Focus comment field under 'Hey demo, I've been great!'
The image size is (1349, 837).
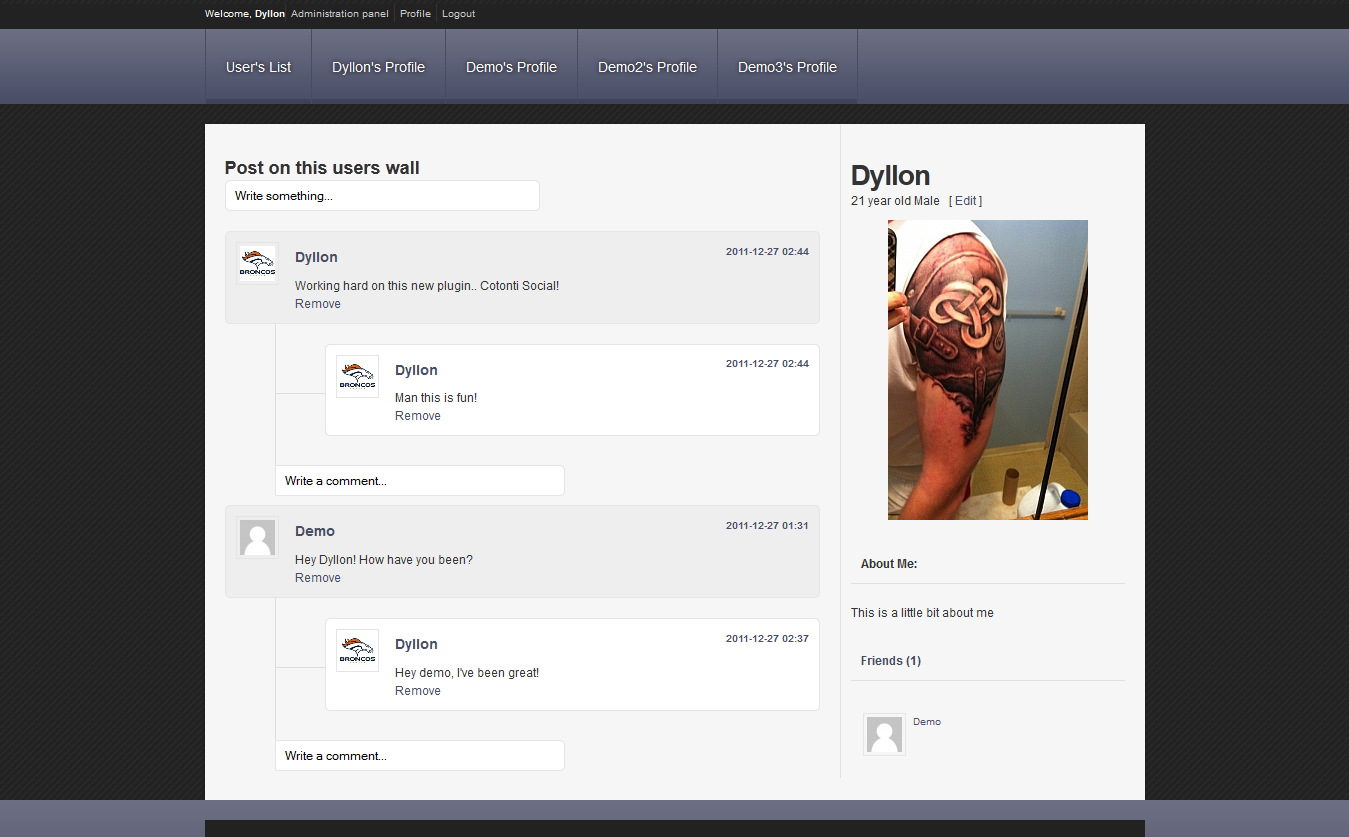click(x=420, y=756)
